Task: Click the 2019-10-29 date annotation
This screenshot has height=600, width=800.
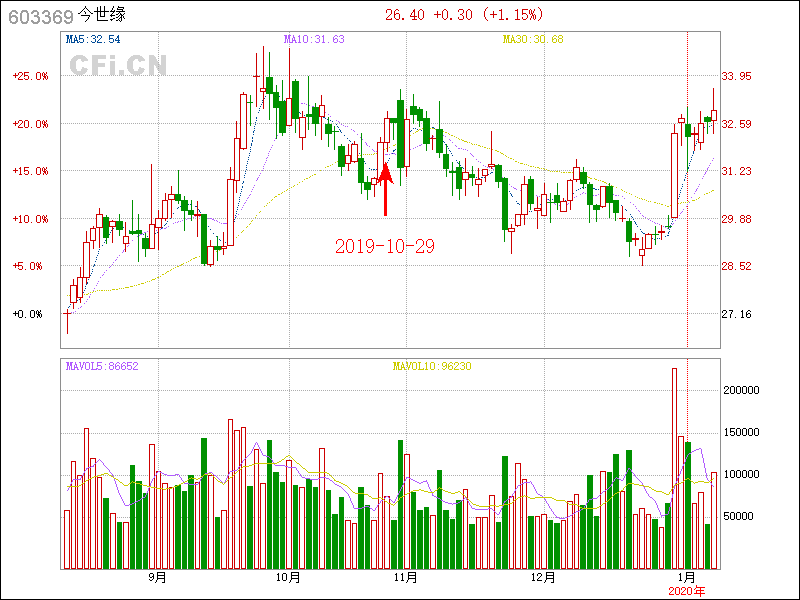Action: click(385, 246)
